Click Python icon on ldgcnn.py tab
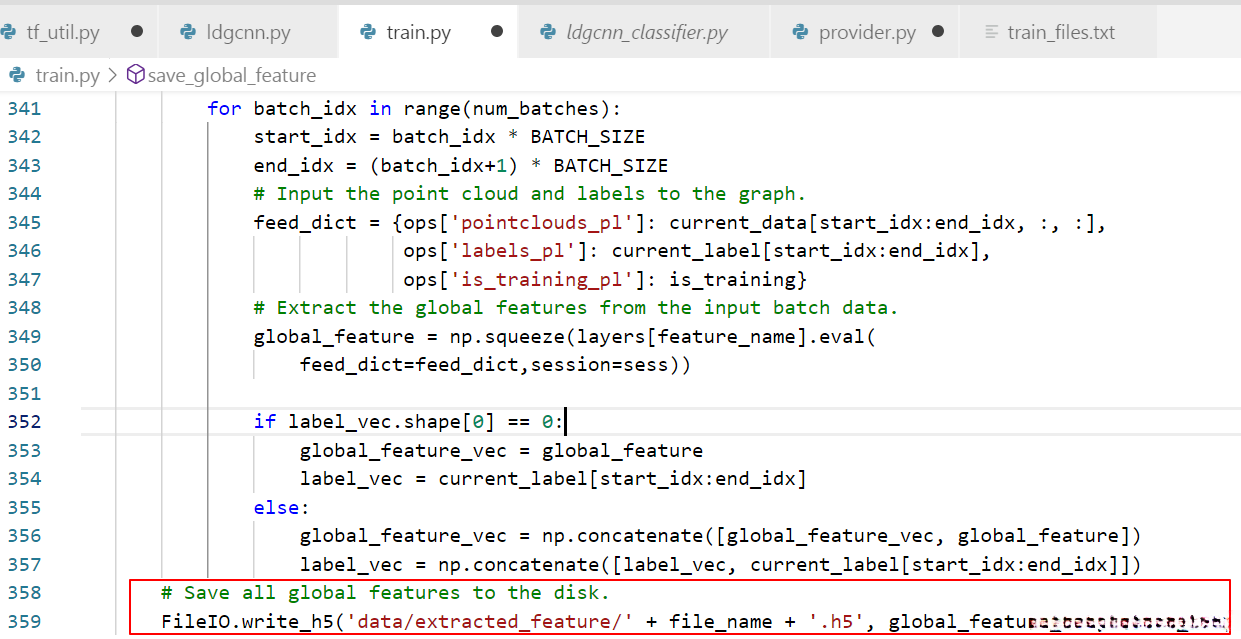 (x=188, y=32)
